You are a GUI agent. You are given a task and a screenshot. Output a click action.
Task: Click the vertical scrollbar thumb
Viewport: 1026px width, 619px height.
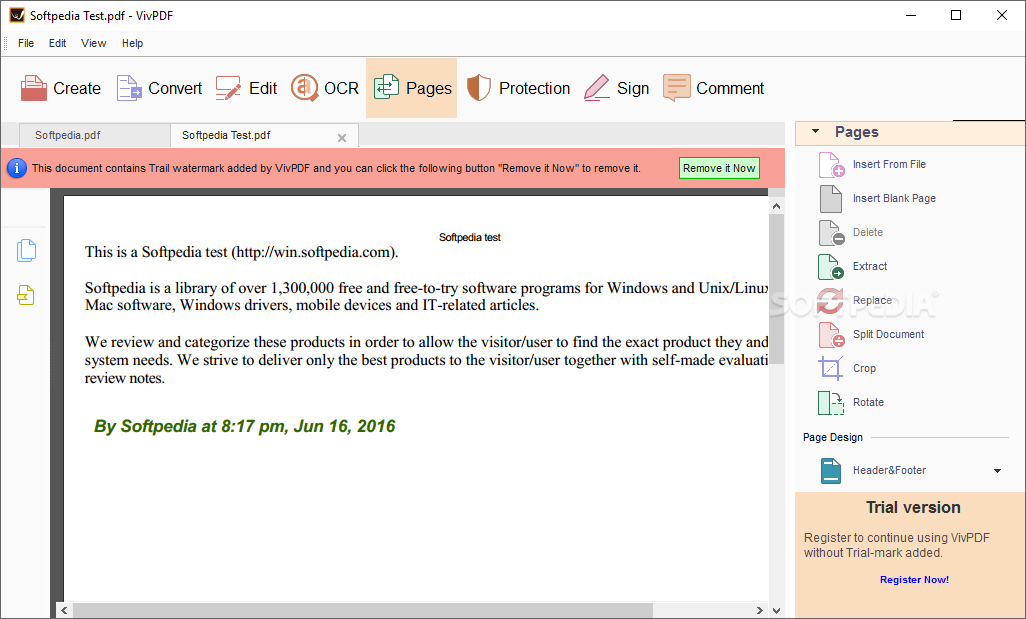point(776,289)
